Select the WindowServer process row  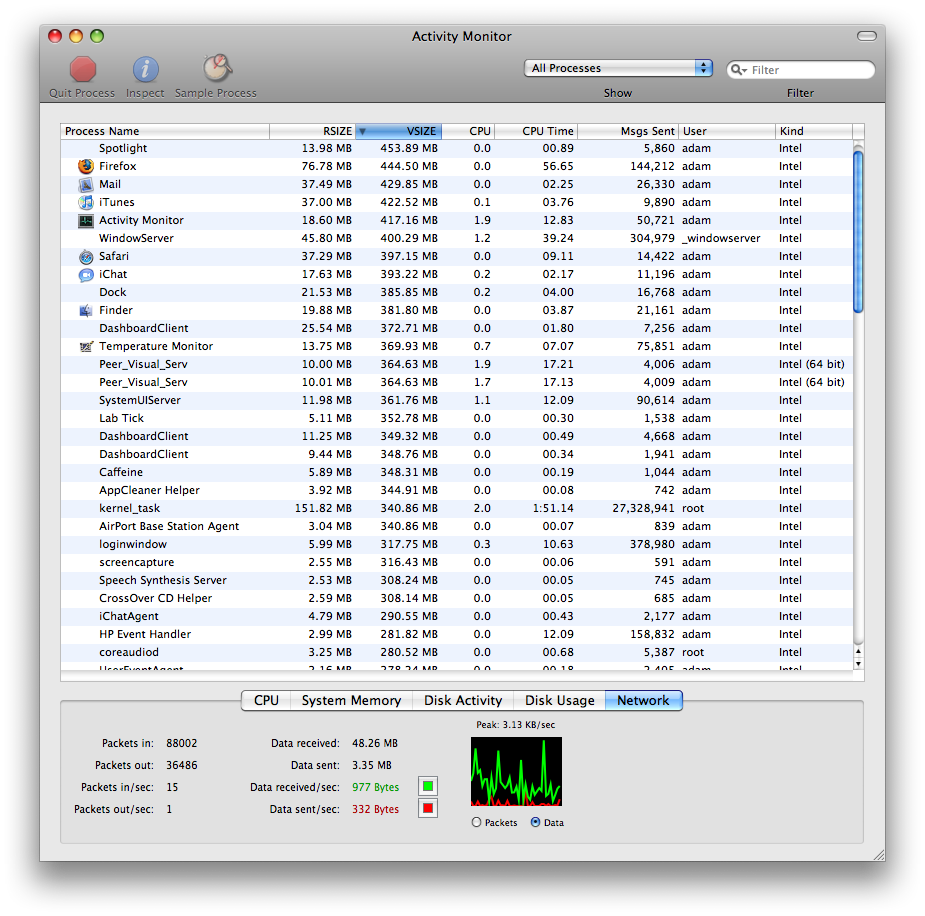tap(457, 238)
